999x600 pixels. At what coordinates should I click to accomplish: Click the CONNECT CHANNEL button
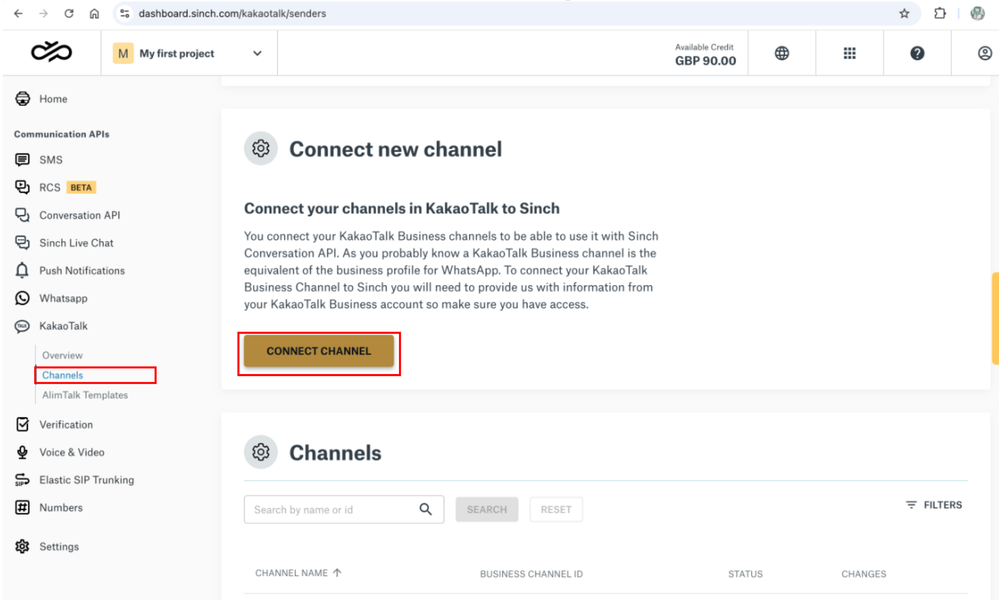(319, 351)
